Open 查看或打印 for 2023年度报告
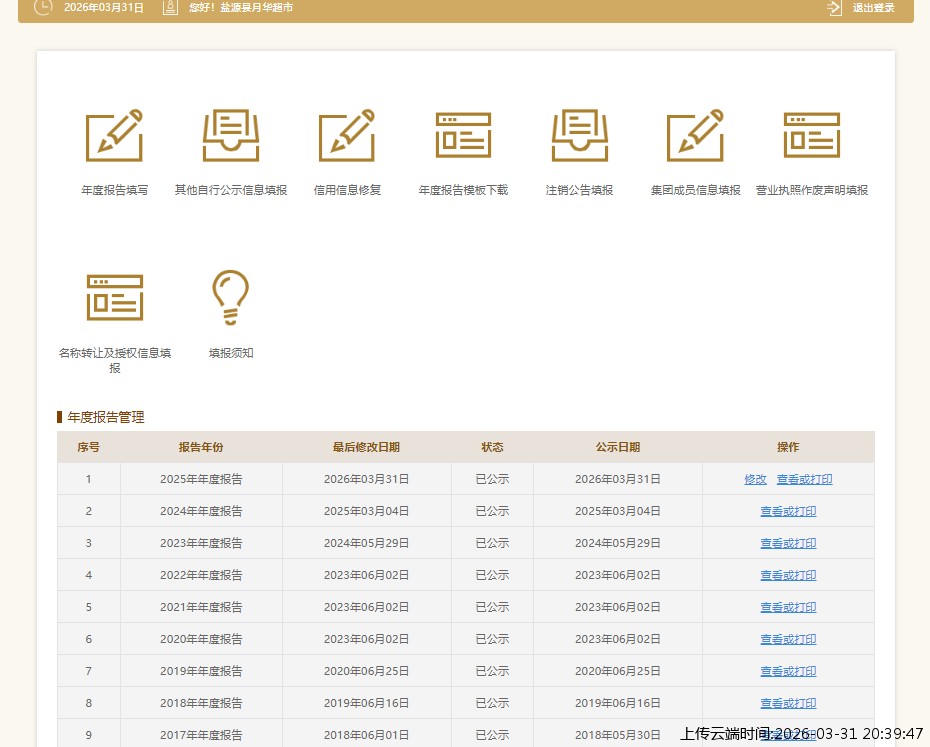This screenshot has height=747, width=930. point(788,543)
